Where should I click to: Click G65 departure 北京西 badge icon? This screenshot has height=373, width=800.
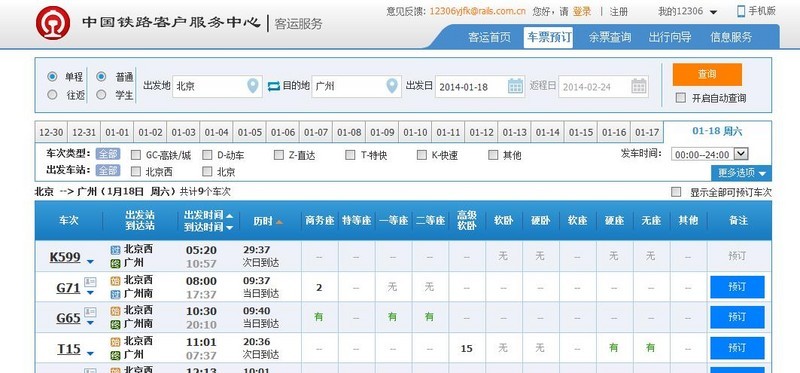[x=115, y=310]
